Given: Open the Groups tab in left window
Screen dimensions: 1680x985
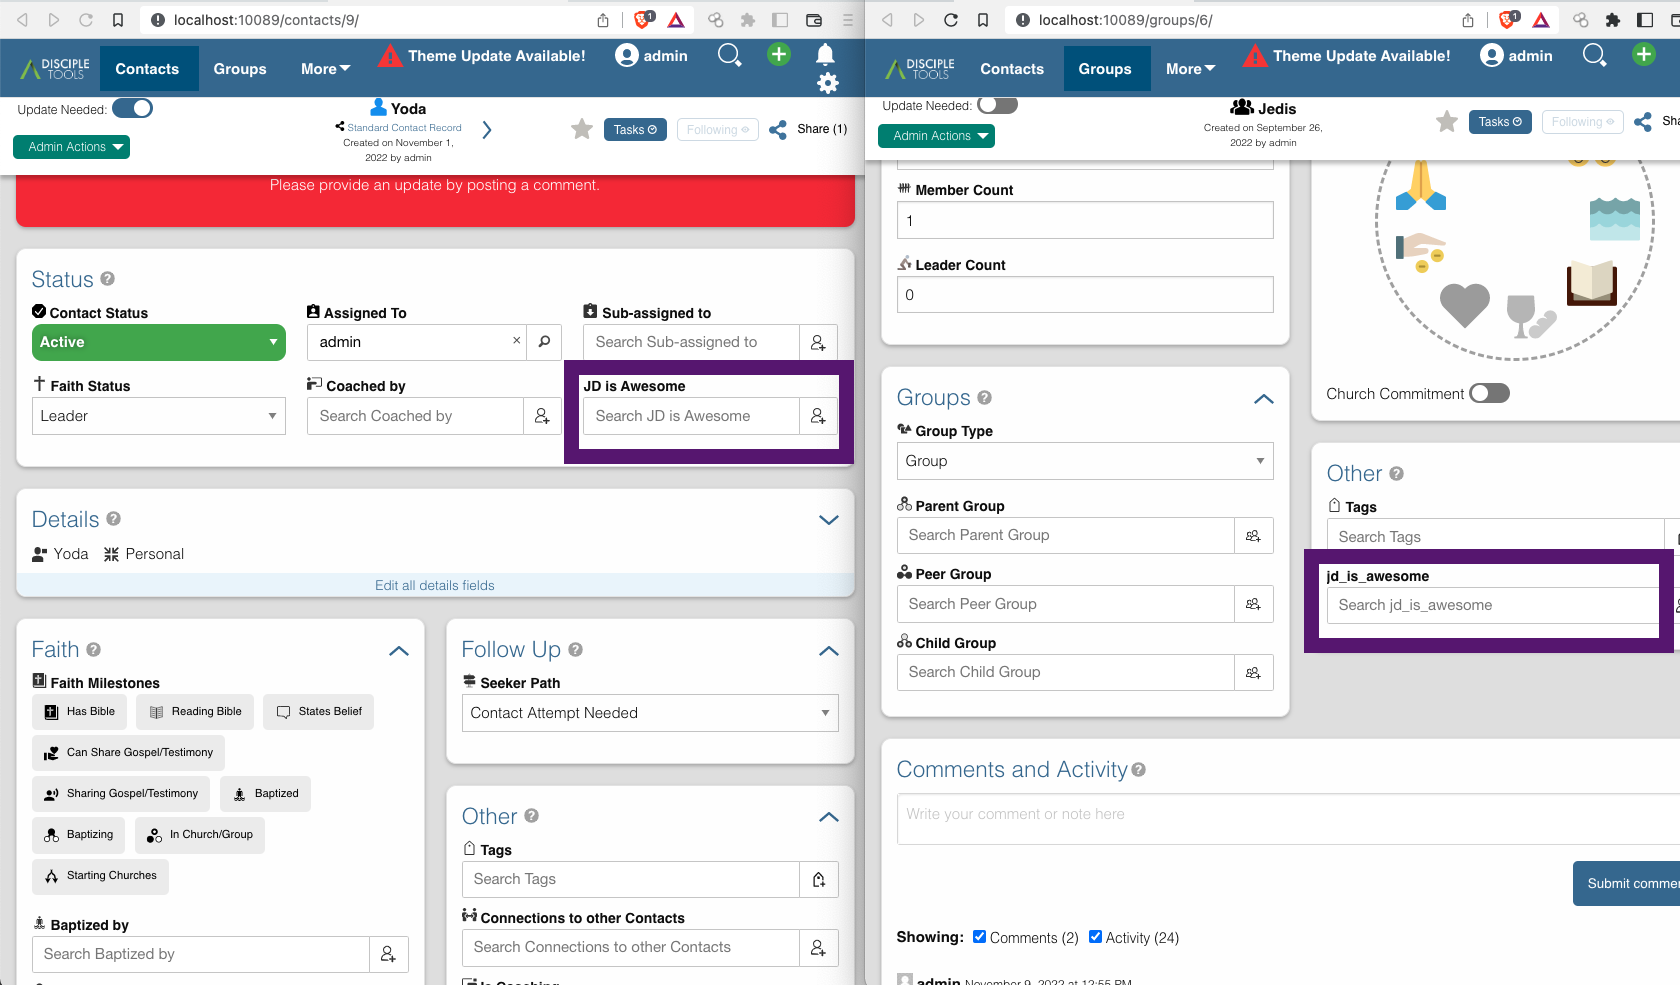Looking at the screenshot, I should [240, 69].
